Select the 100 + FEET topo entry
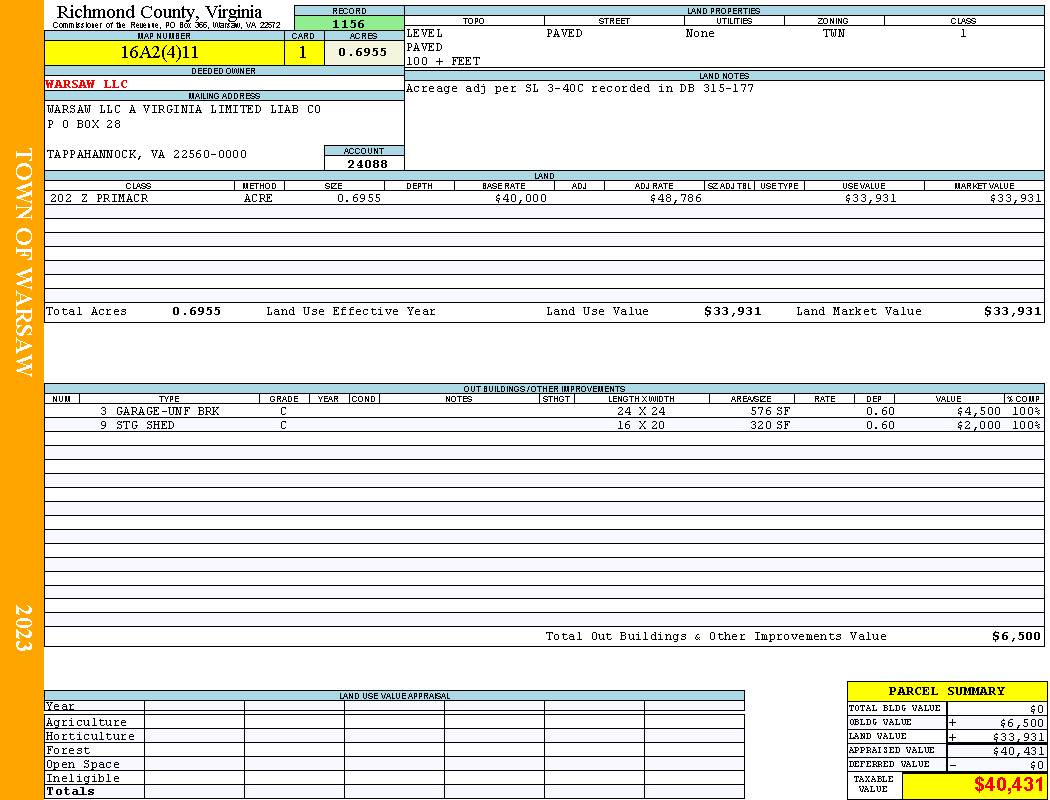Viewport: 1050px width, 800px height. [x=443, y=62]
